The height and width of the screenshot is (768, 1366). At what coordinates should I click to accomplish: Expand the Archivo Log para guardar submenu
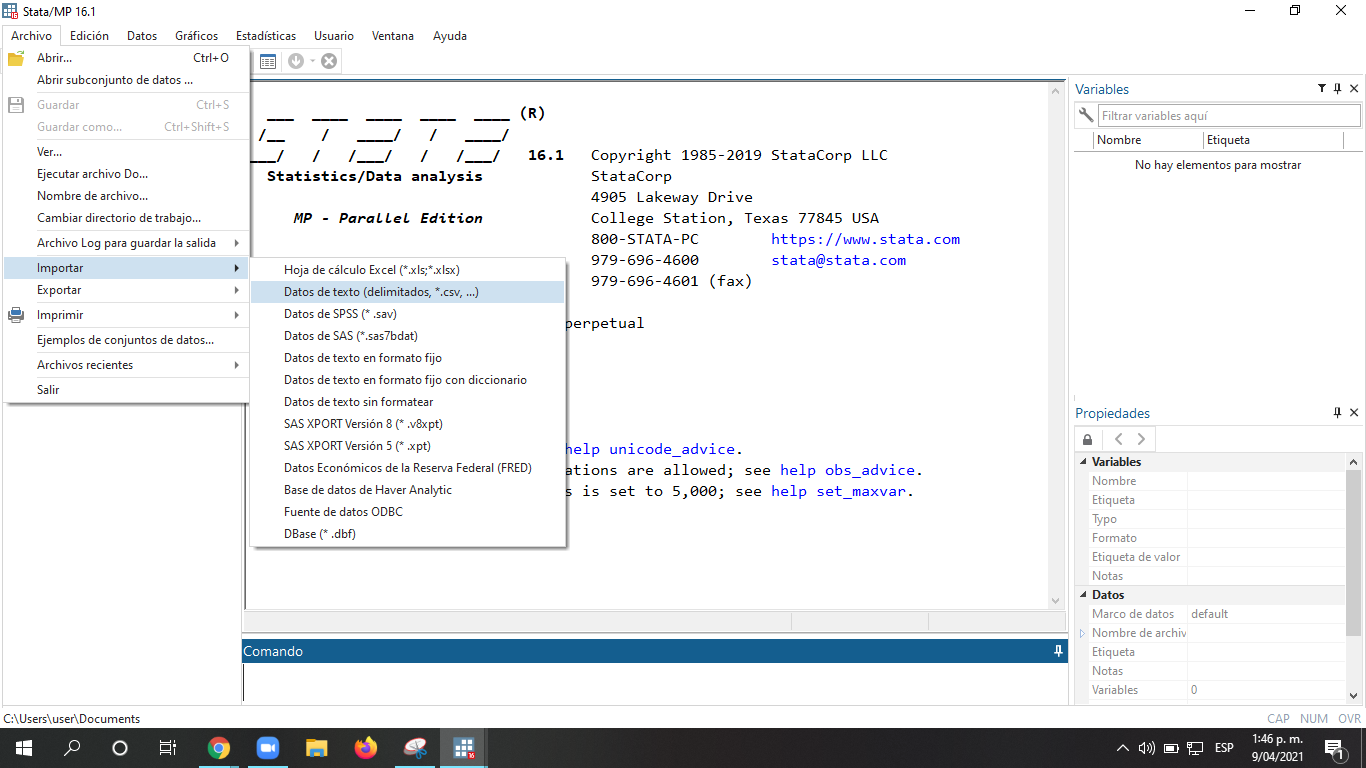click(x=126, y=243)
